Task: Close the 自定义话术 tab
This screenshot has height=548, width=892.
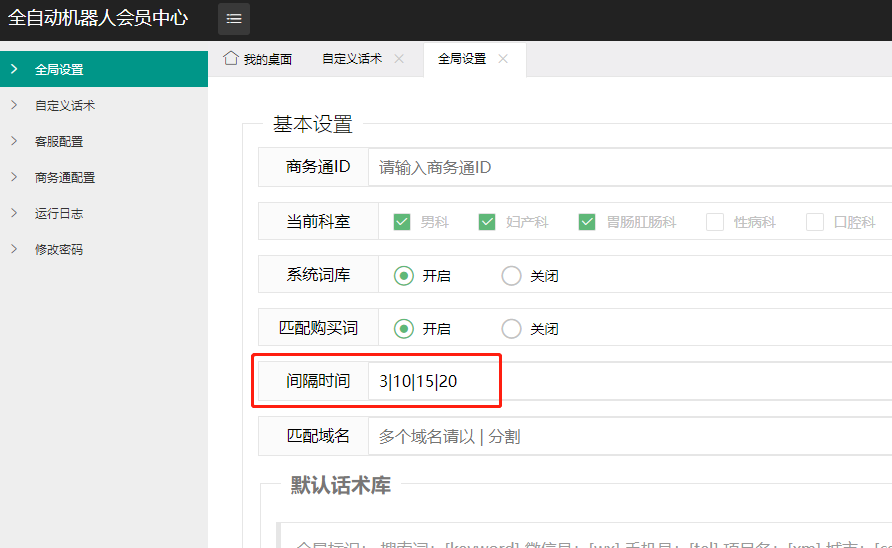Action: [x=399, y=59]
